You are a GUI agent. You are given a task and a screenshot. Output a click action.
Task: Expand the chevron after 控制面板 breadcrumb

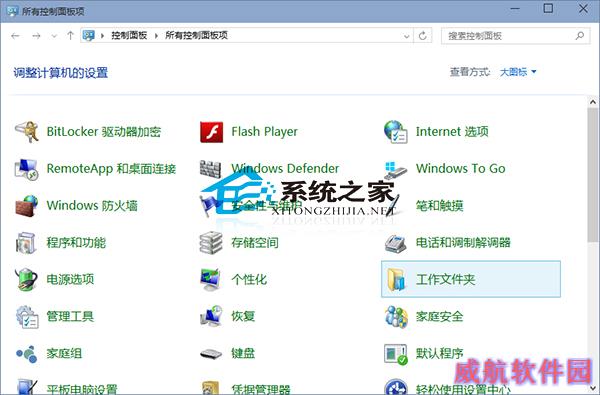(156, 36)
